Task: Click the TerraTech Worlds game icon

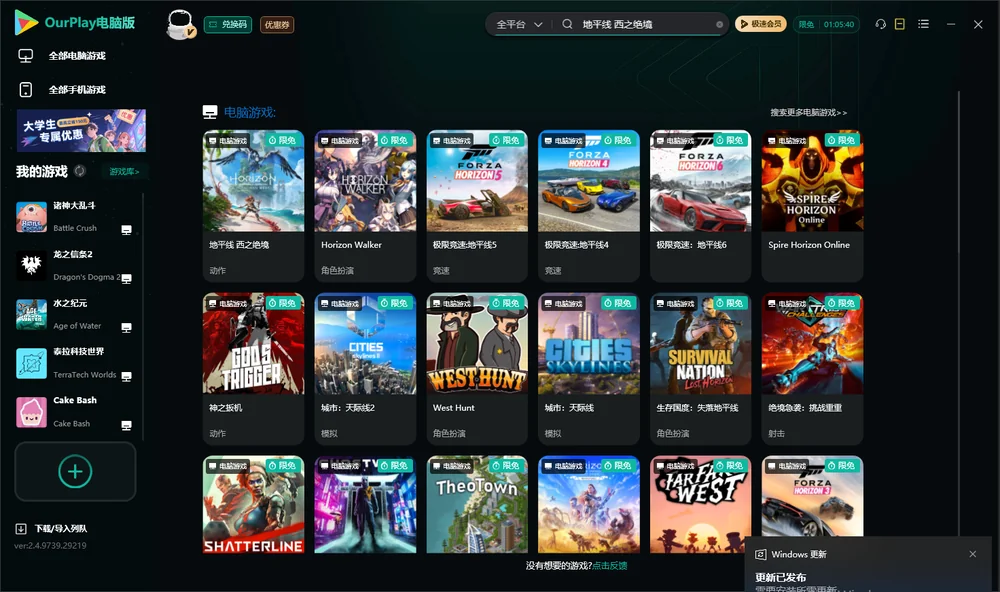Action: pyautogui.click(x=31, y=364)
